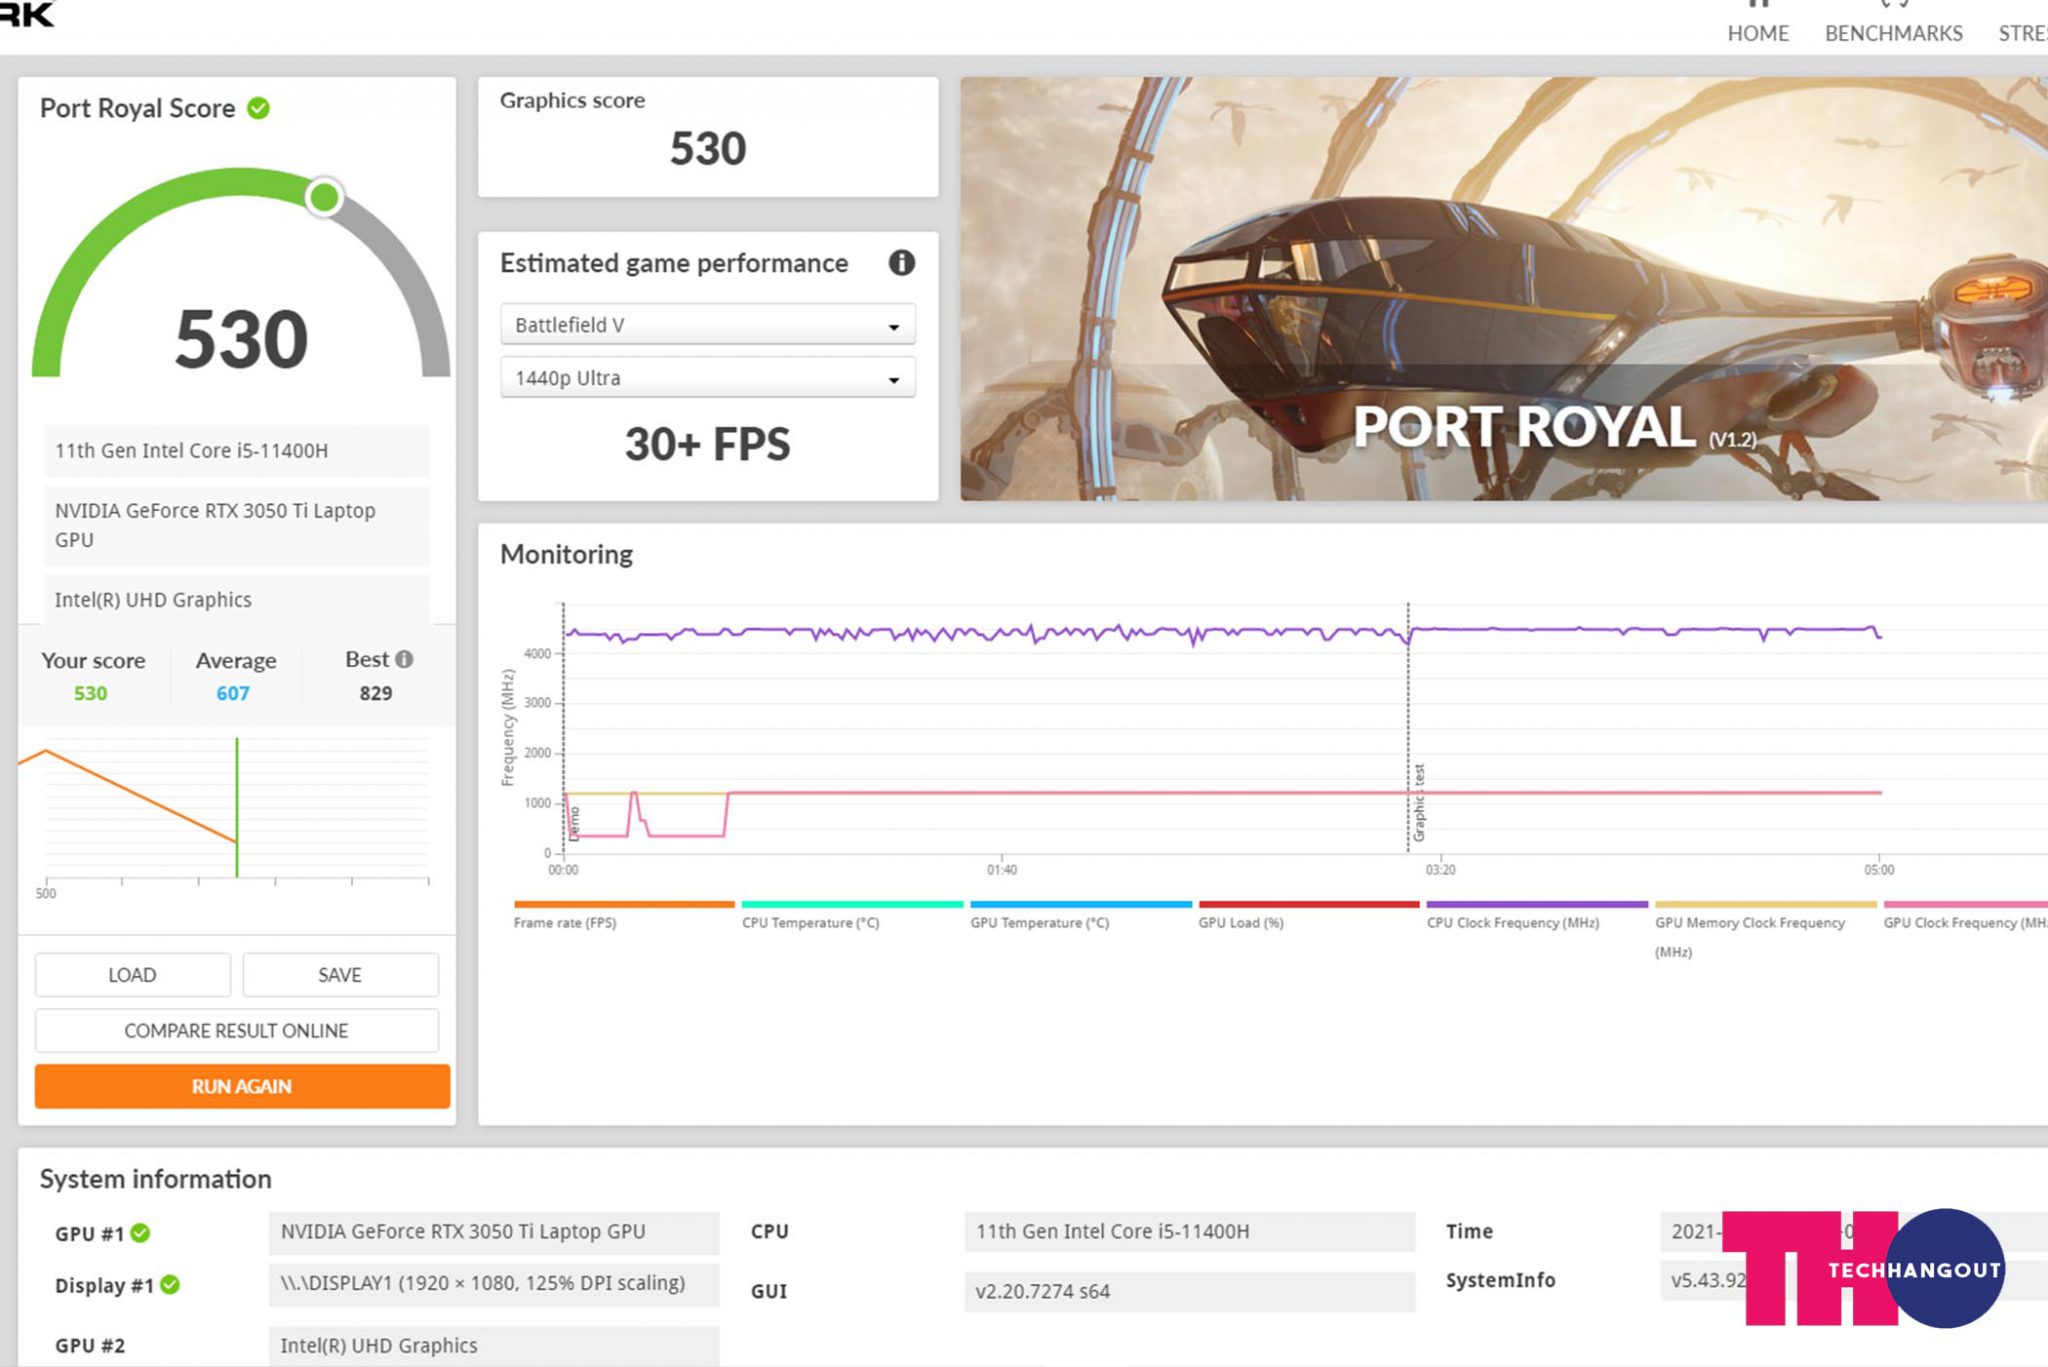
Task: Click the Display #1 DISPLAY1 field
Action: pos(494,1284)
